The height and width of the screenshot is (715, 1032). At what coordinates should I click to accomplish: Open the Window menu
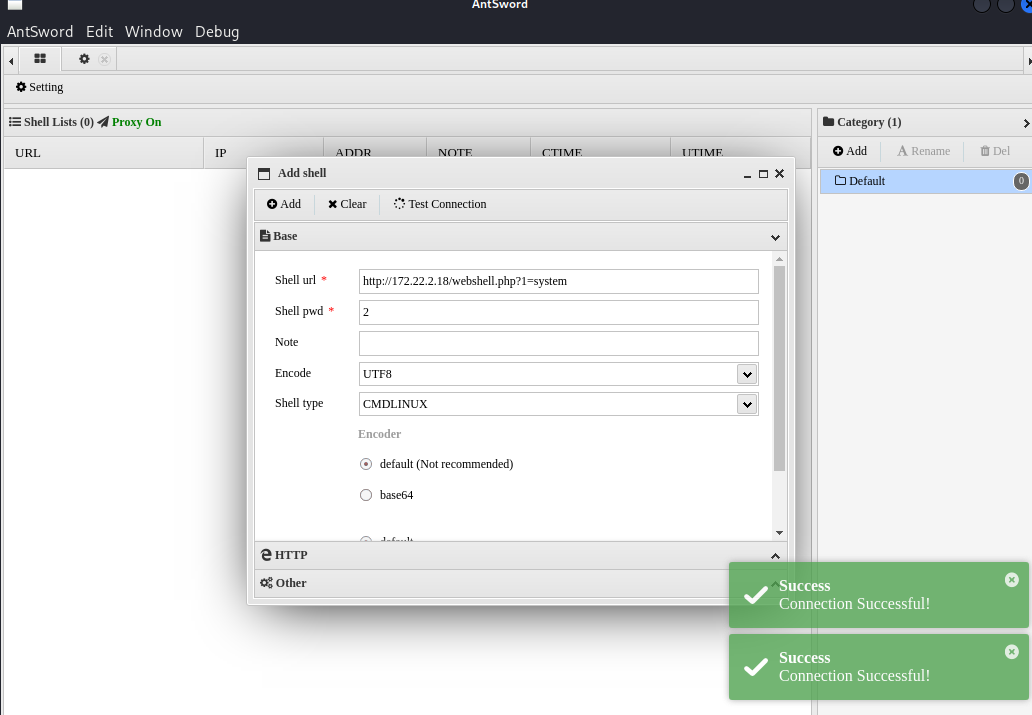[x=153, y=32]
